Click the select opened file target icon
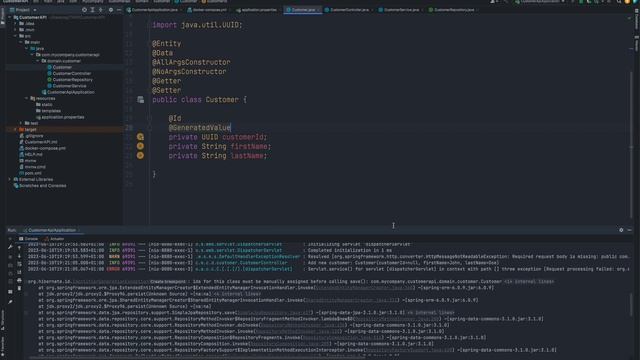The height and width of the screenshot is (360, 640). click(84, 10)
